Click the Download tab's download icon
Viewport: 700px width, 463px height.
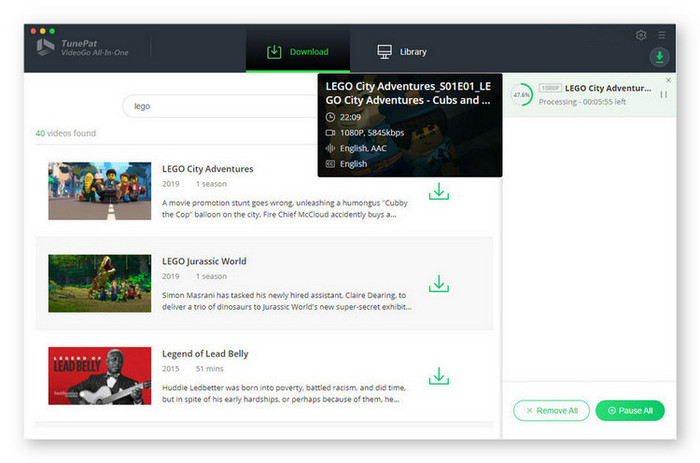click(x=274, y=52)
